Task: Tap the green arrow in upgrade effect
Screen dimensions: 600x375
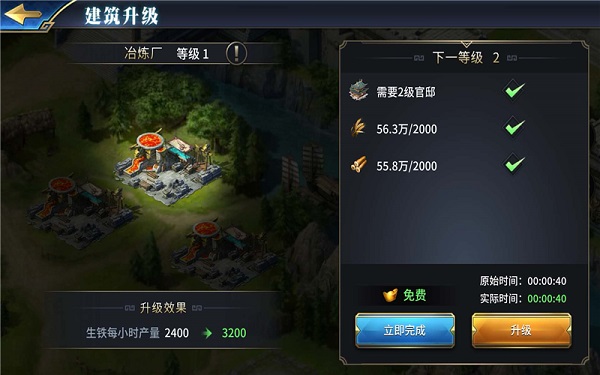Action: [x=207, y=333]
